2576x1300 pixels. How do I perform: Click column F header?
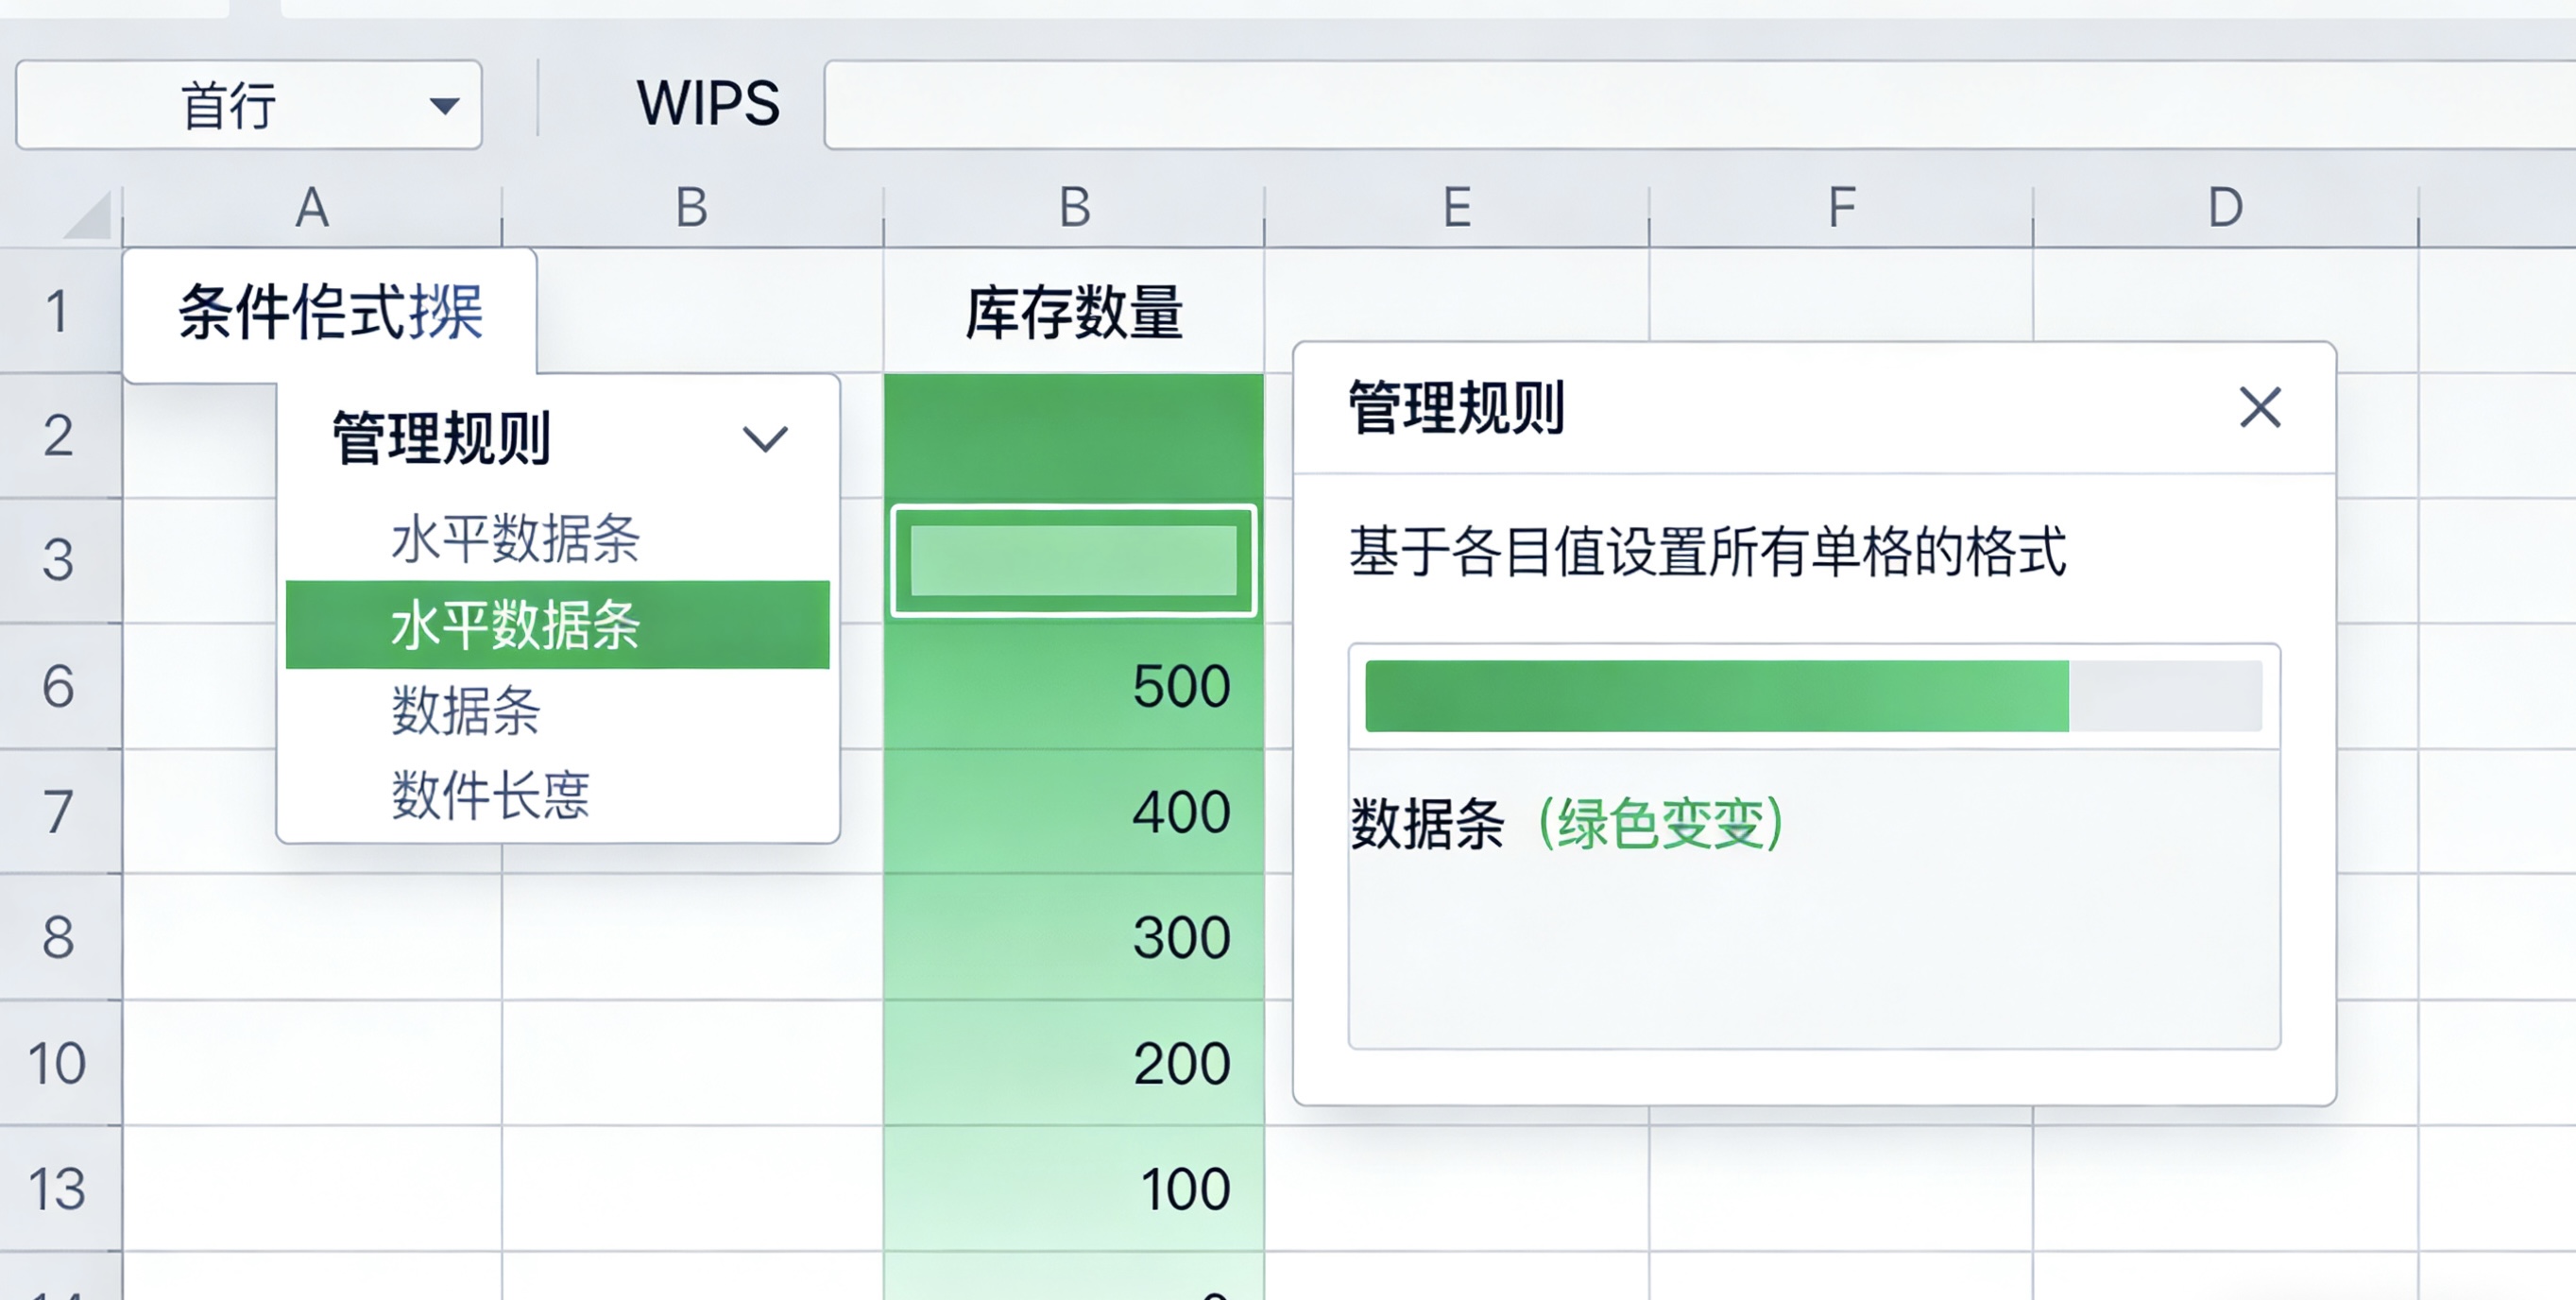click(x=1840, y=207)
